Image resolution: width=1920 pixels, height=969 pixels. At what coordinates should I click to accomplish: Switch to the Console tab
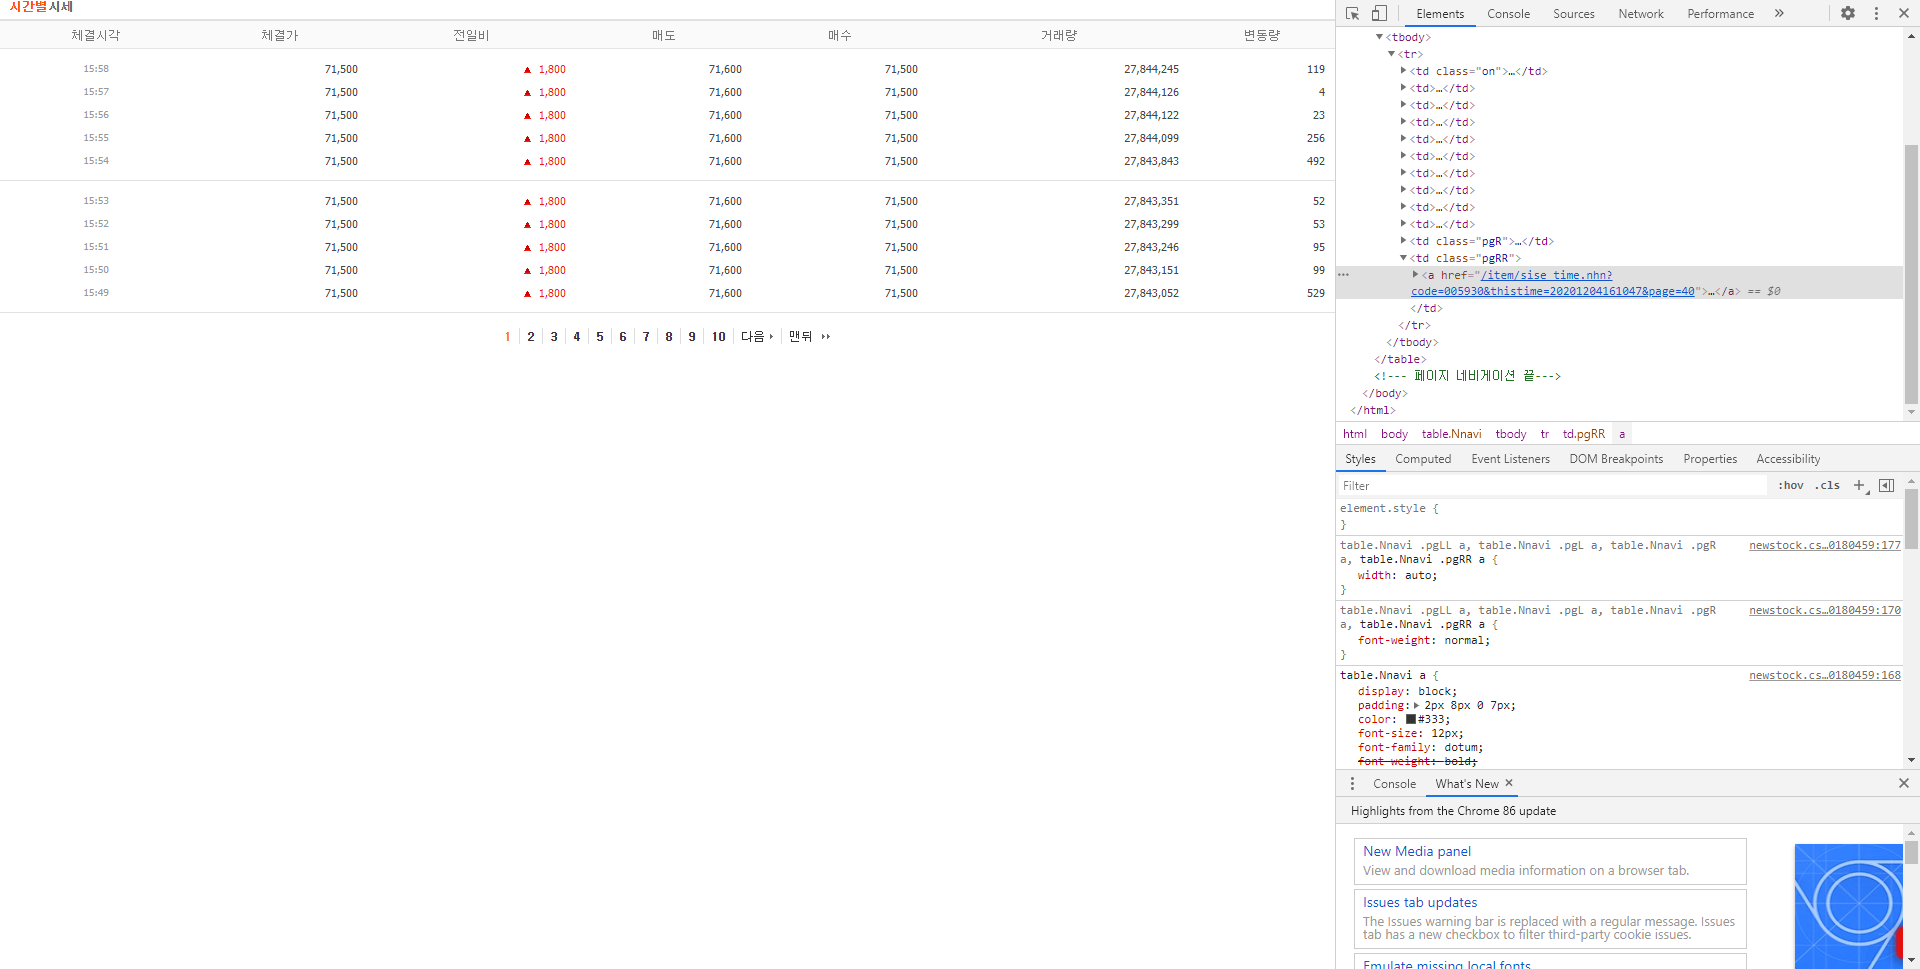pyautogui.click(x=1508, y=14)
